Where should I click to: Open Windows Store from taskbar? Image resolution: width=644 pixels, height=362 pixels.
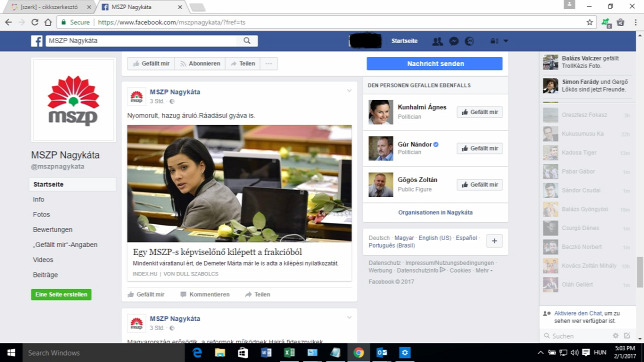point(243,353)
